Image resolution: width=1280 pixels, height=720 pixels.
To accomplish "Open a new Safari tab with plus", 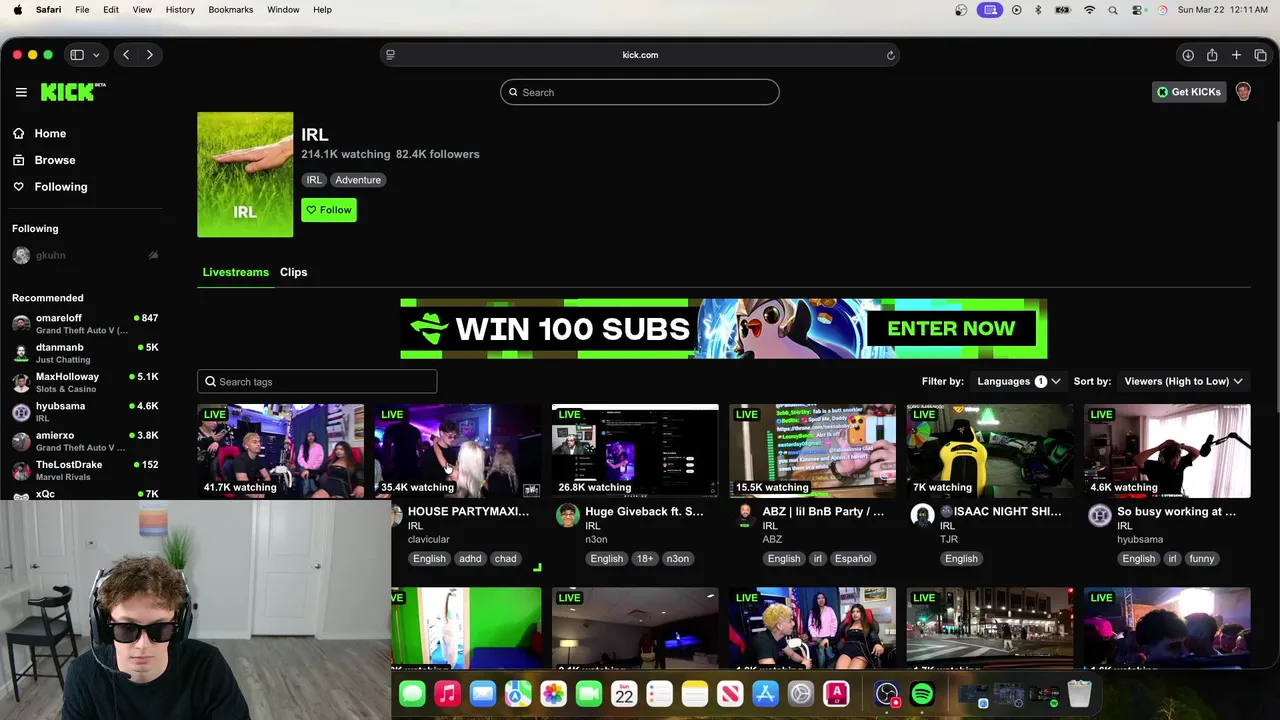I will (x=1236, y=55).
